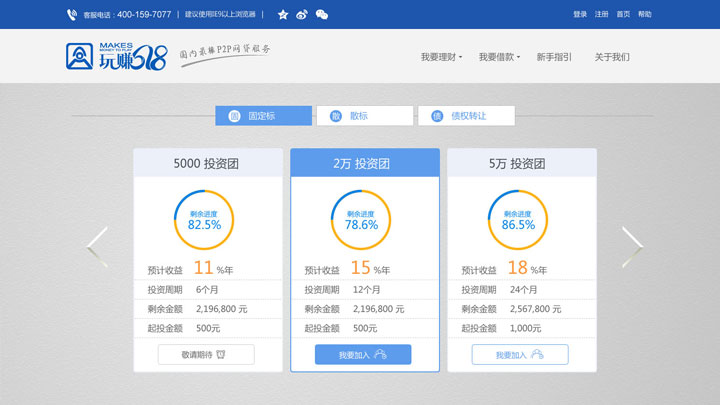Expand the 我要借款 dropdown menu
The width and height of the screenshot is (720, 405).
point(499,58)
